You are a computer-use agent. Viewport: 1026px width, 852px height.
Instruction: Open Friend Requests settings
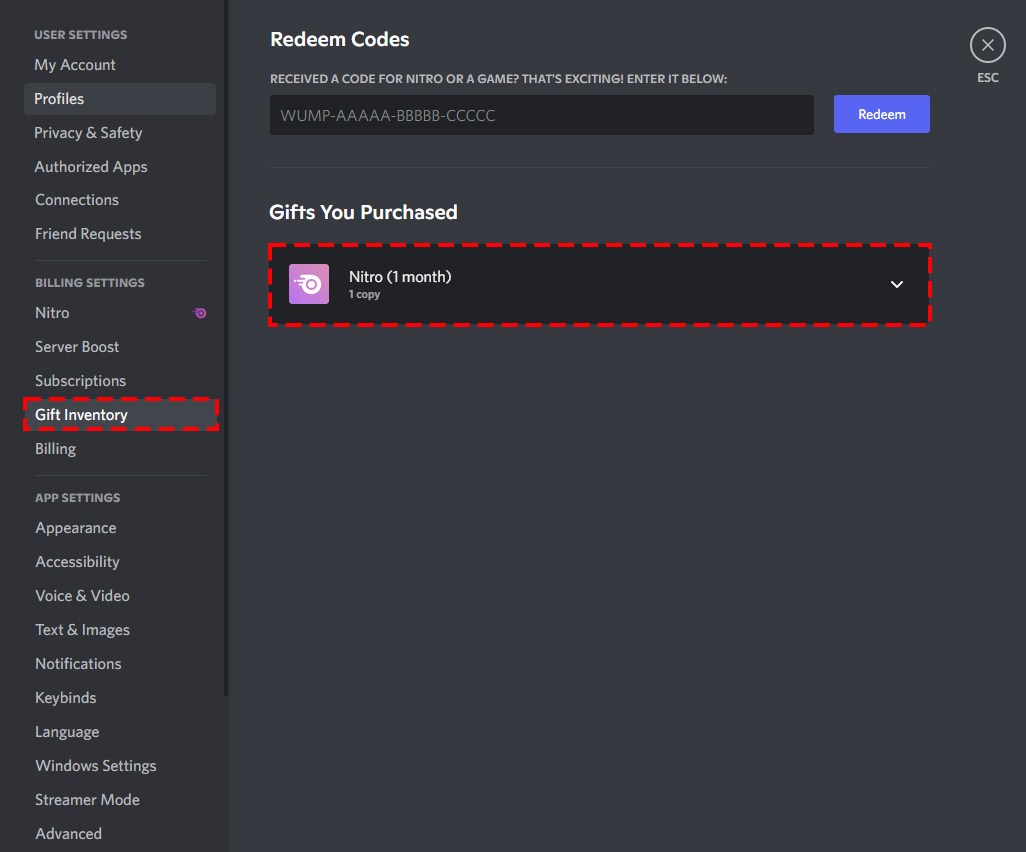click(88, 234)
